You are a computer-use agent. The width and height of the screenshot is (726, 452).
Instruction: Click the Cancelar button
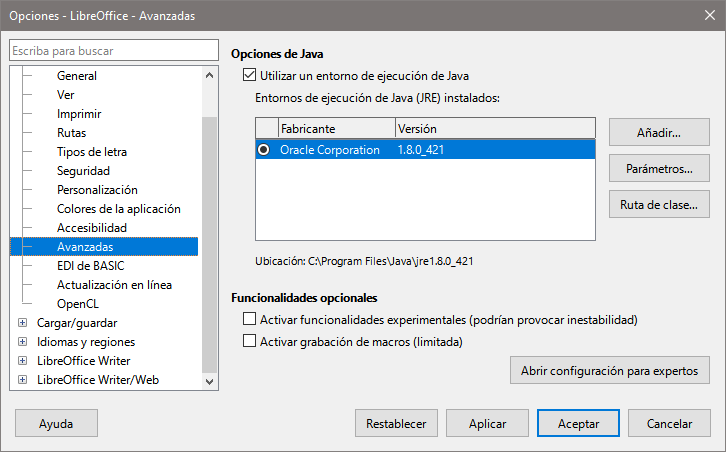pos(670,423)
